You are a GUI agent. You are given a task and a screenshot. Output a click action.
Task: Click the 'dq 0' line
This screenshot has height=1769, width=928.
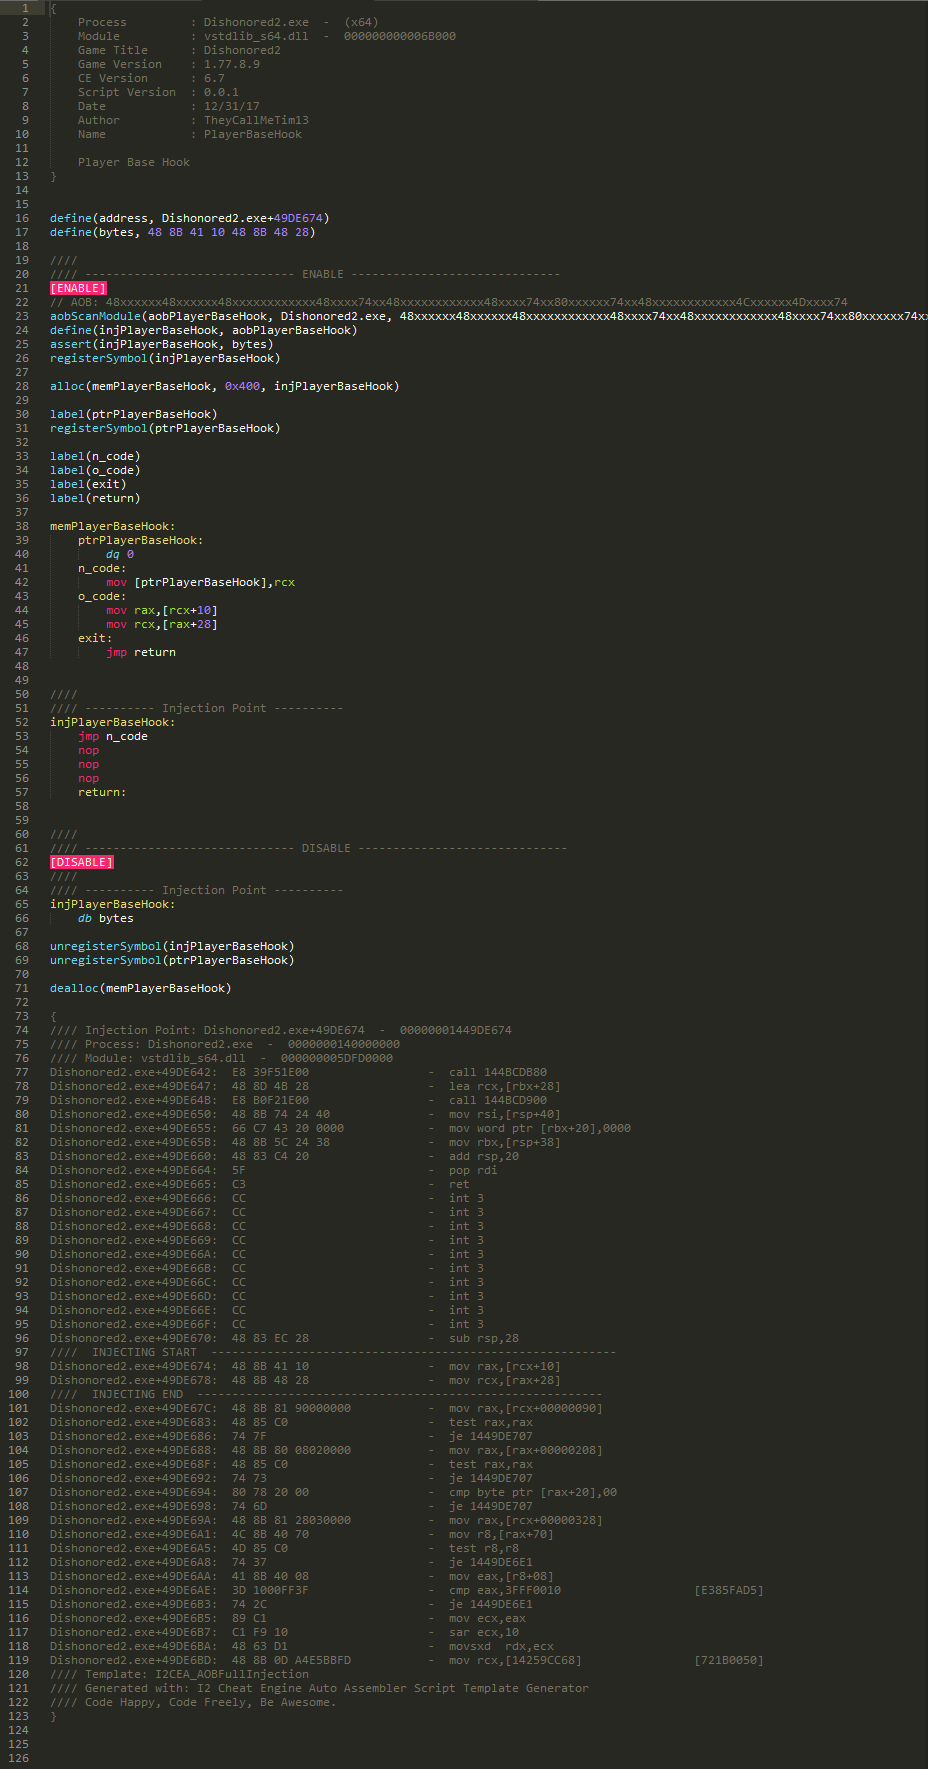pos(120,554)
